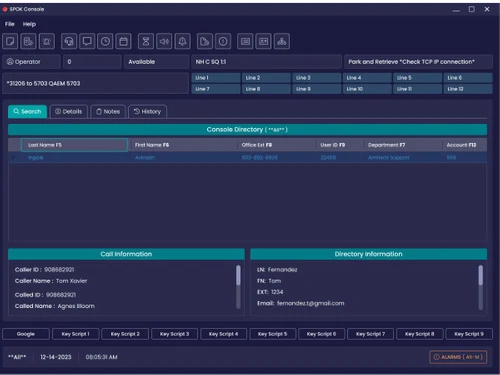Image resolution: width=500 pixels, height=375 pixels.
Task: Run Key Script 7
Action: point(370,334)
